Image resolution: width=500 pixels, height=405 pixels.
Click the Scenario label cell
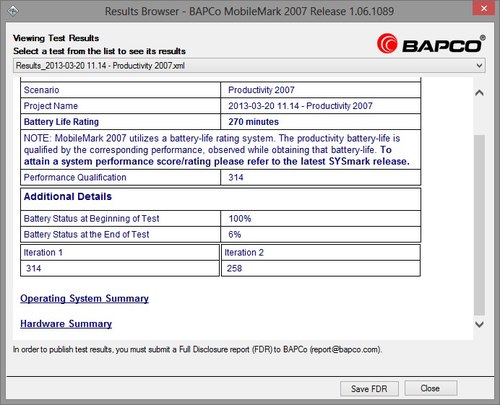click(x=120, y=90)
